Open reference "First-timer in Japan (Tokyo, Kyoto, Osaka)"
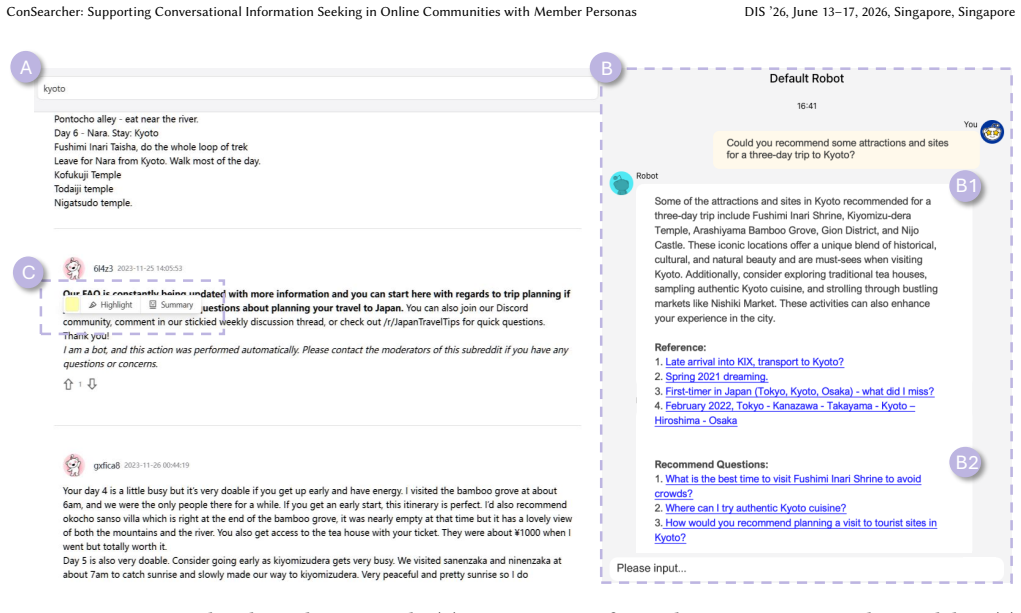This screenshot has height=613, width=1021. click(x=800, y=392)
